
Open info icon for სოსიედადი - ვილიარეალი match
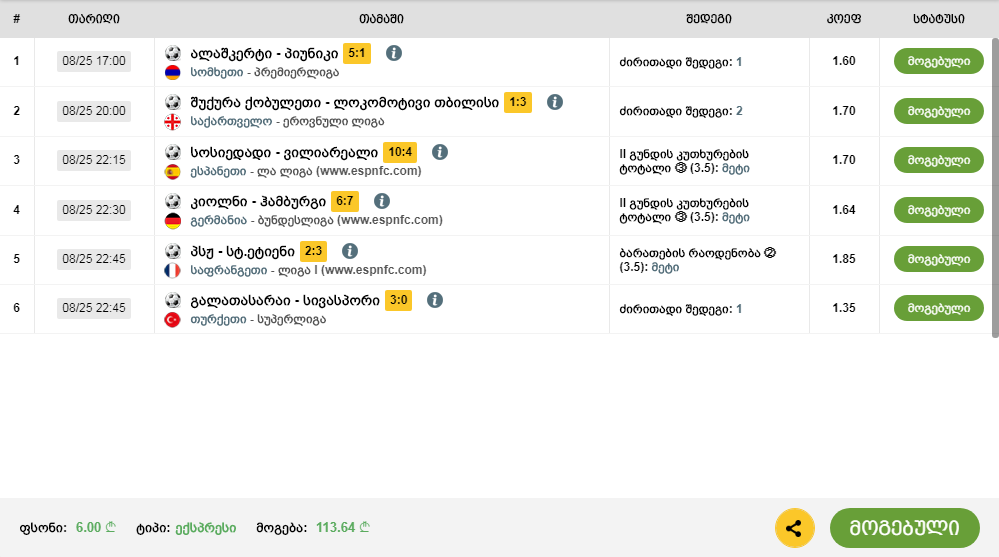pyautogui.click(x=440, y=152)
